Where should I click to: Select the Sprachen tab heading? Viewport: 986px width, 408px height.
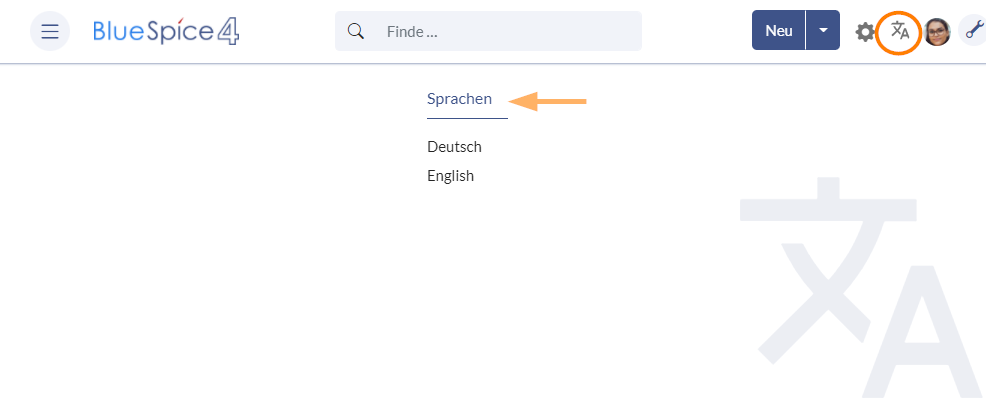459,99
